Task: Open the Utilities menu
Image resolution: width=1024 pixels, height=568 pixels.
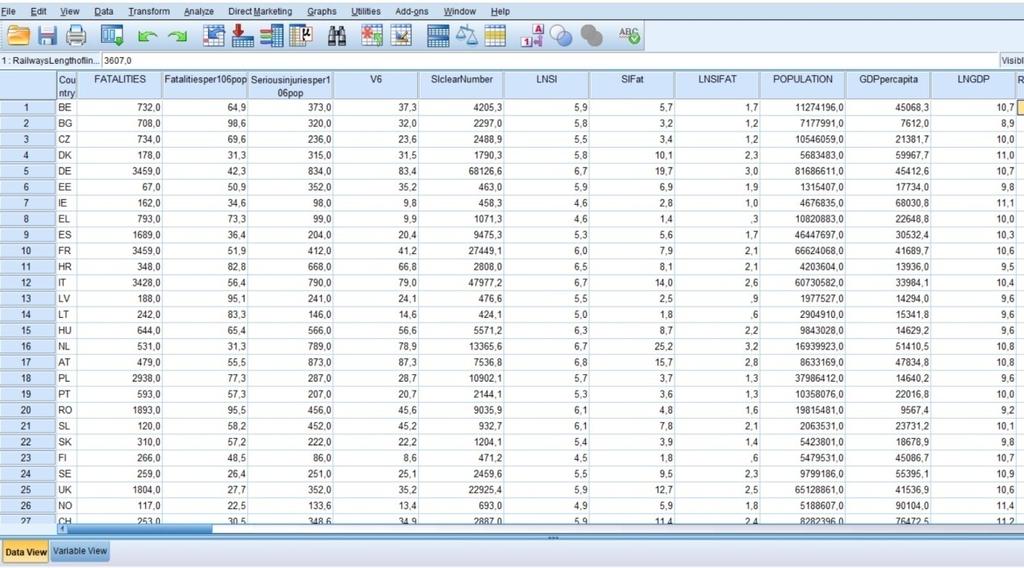Action: [x=366, y=11]
